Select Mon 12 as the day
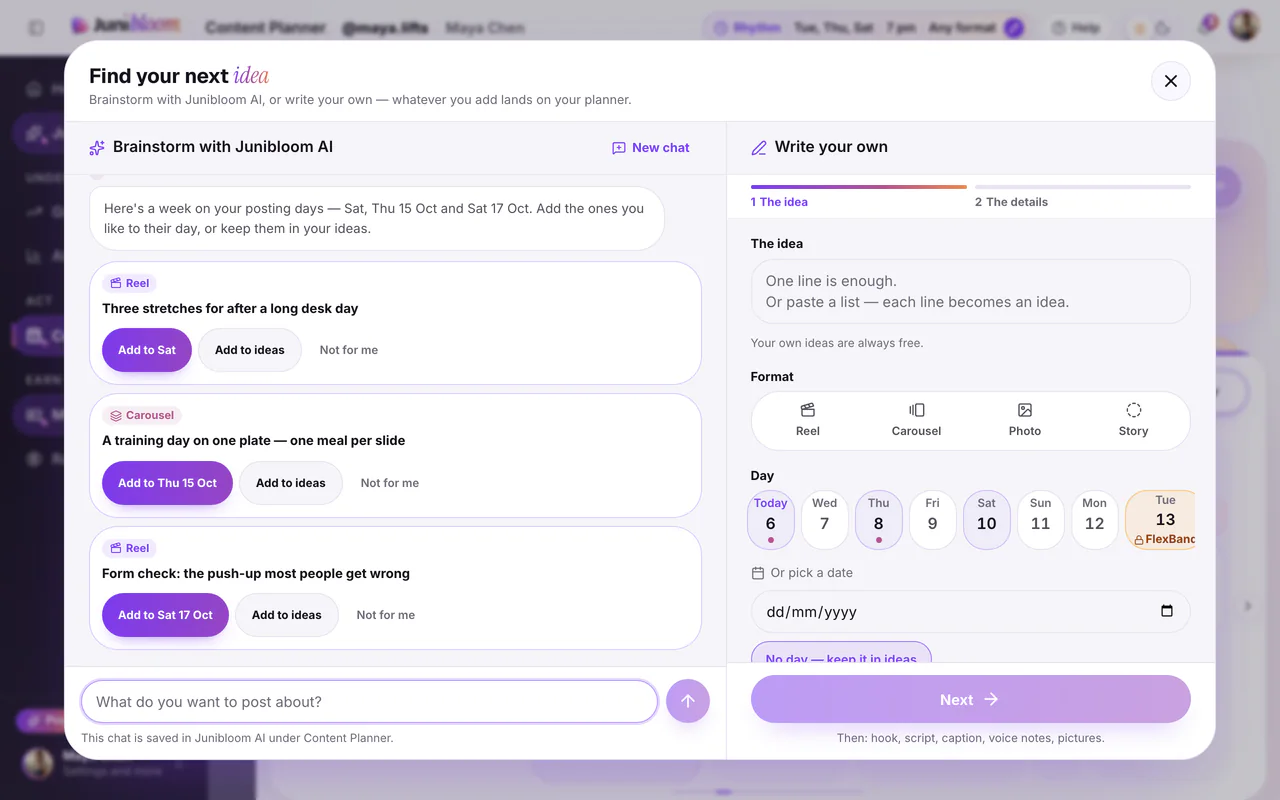The height and width of the screenshot is (800, 1280). click(1095, 520)
